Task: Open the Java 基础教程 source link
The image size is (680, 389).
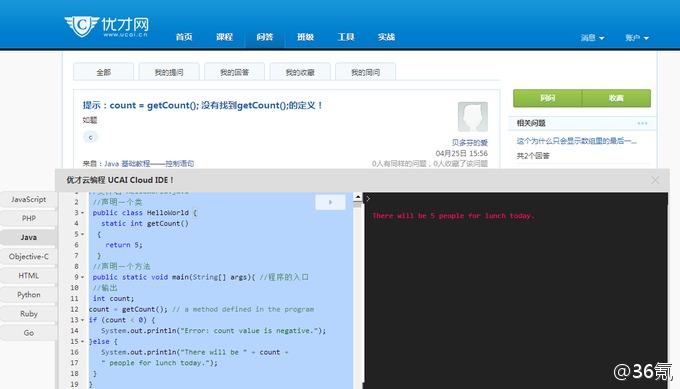Action: (149, 163)
